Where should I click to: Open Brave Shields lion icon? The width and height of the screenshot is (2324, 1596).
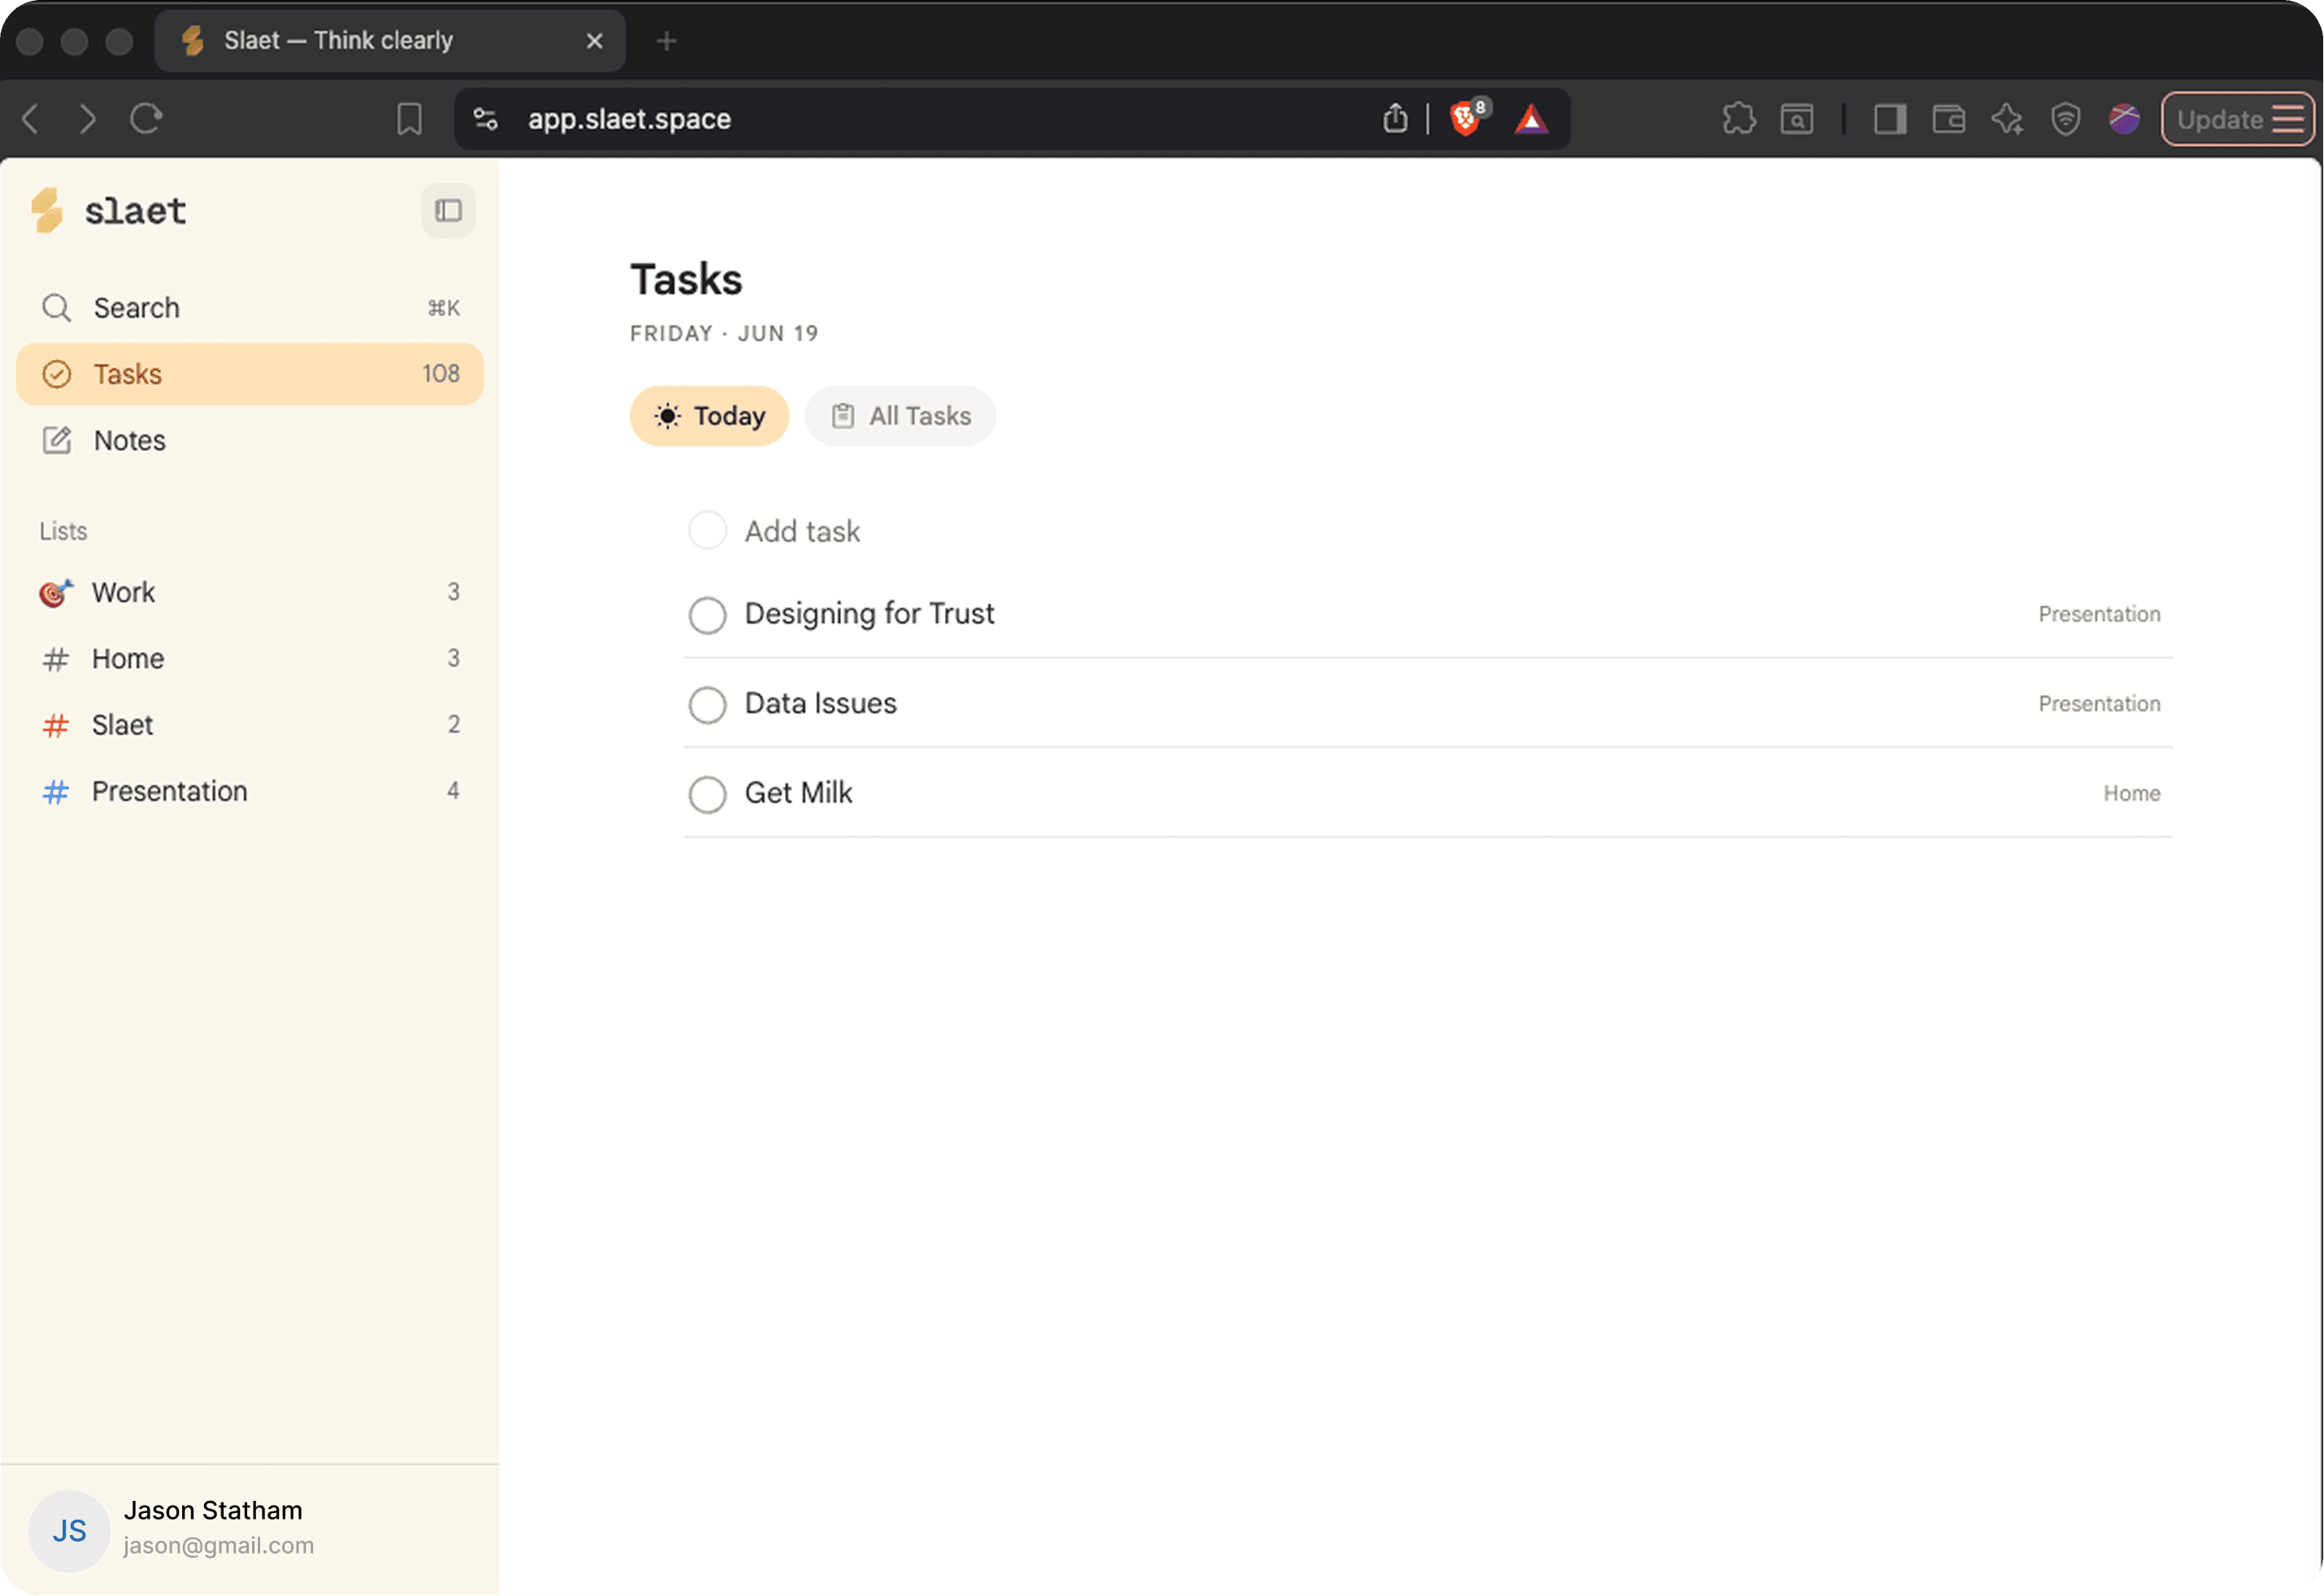[1468, 118]
